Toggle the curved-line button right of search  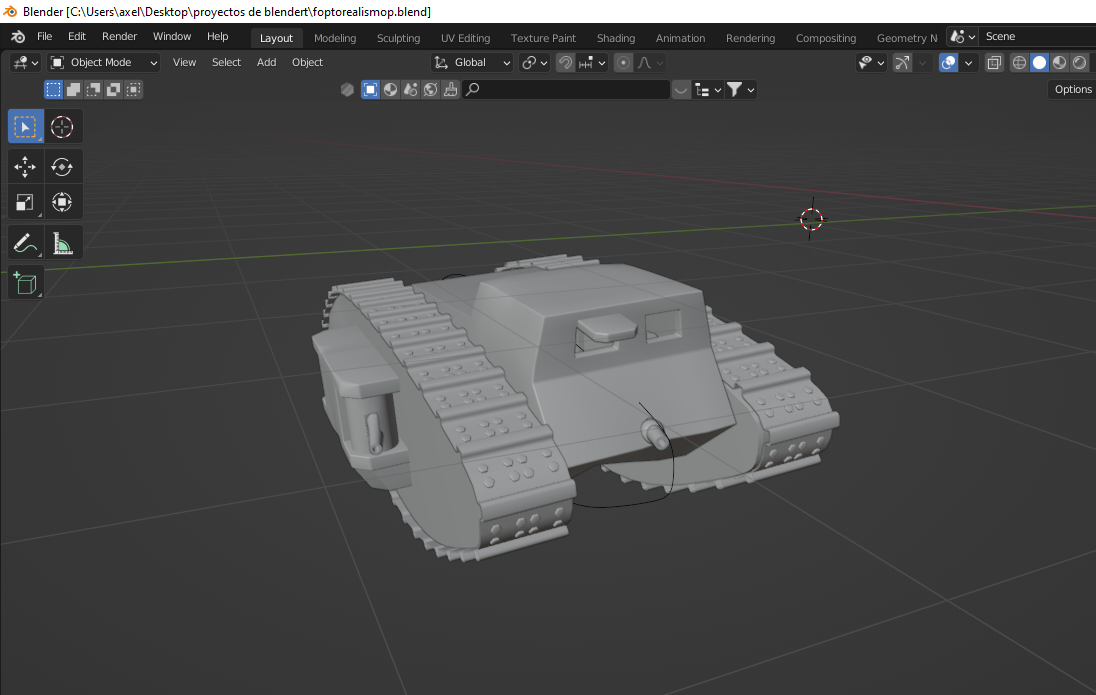(x=681, y=89)
